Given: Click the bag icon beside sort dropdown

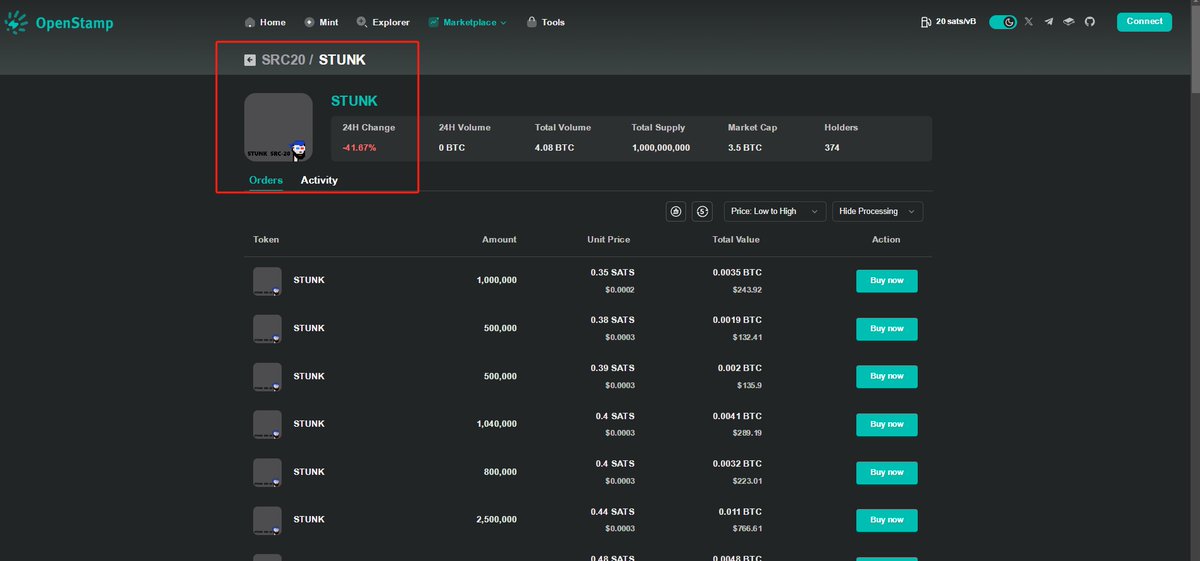Looking at the screenshot, I should click(x=676, y=211).
